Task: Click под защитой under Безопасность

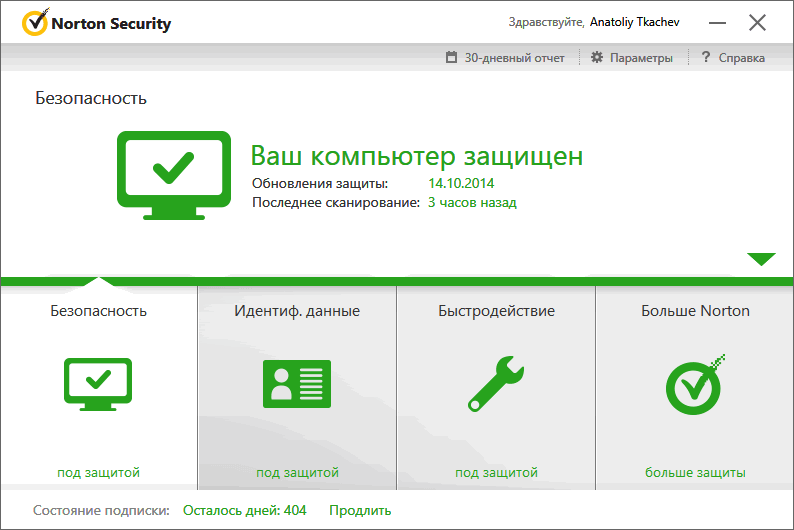Action: 98,472
